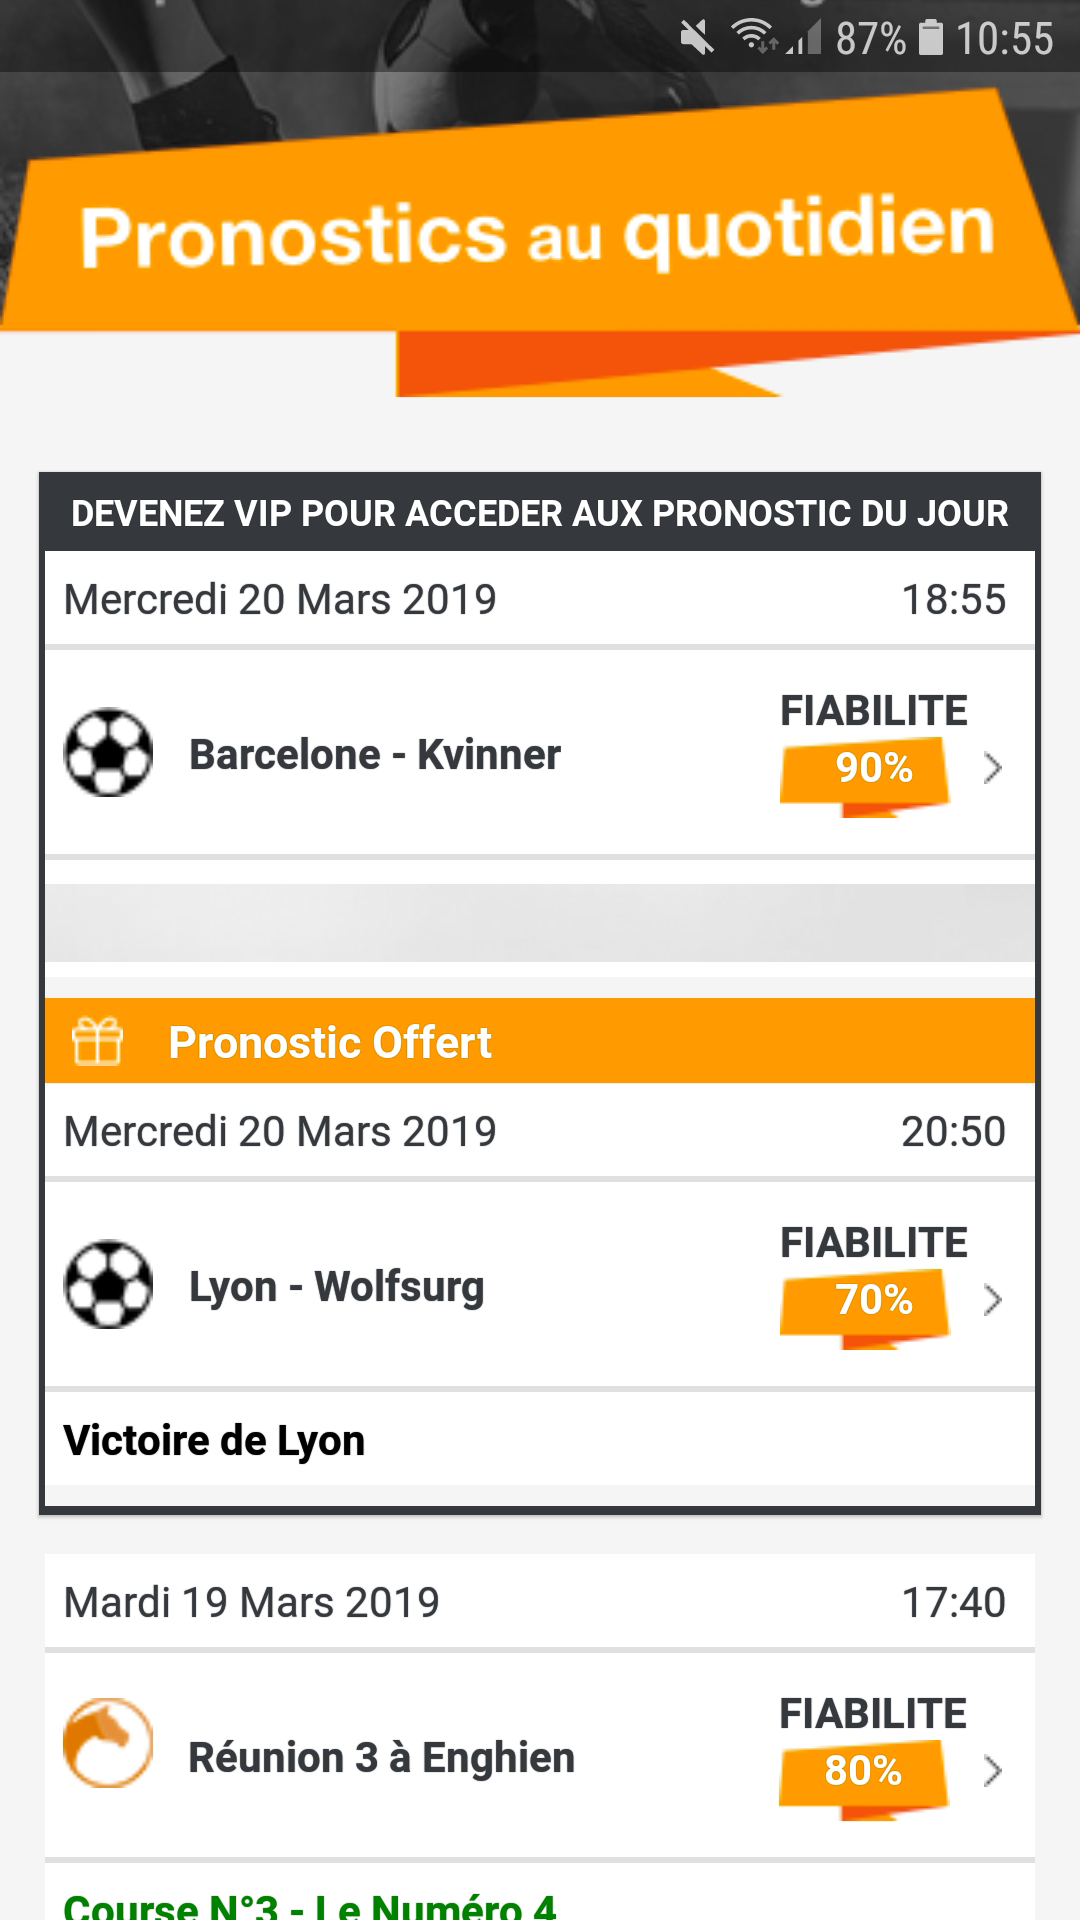Open the Lyon - Wolfsurg match title
1080x1920 pixels.
(x=337, y=1287)
